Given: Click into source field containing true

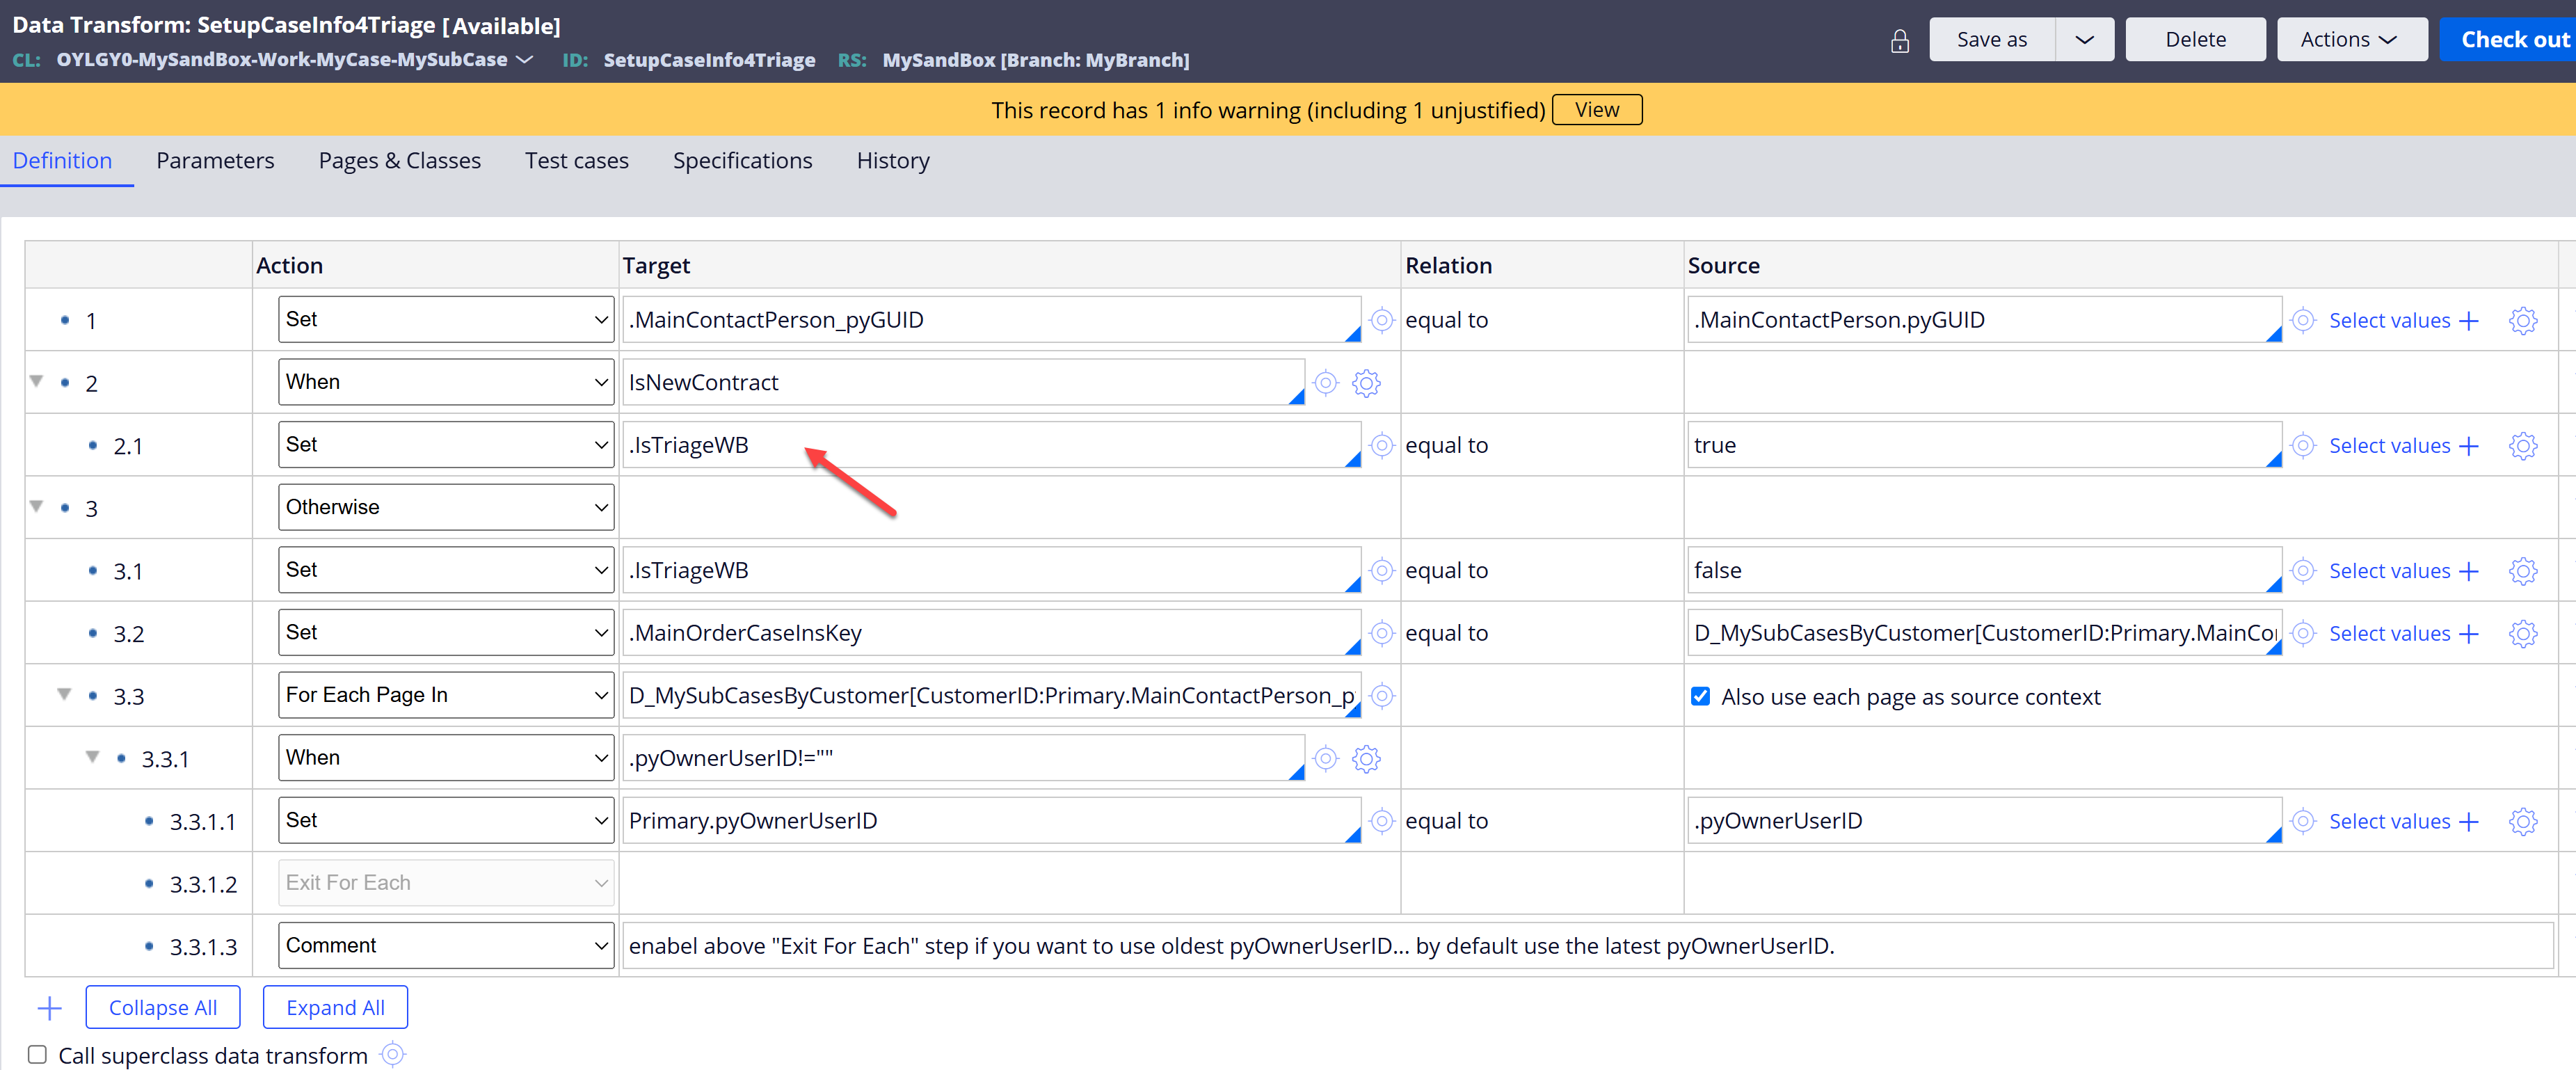Looking at the screenshot, I should point(1984,445).
